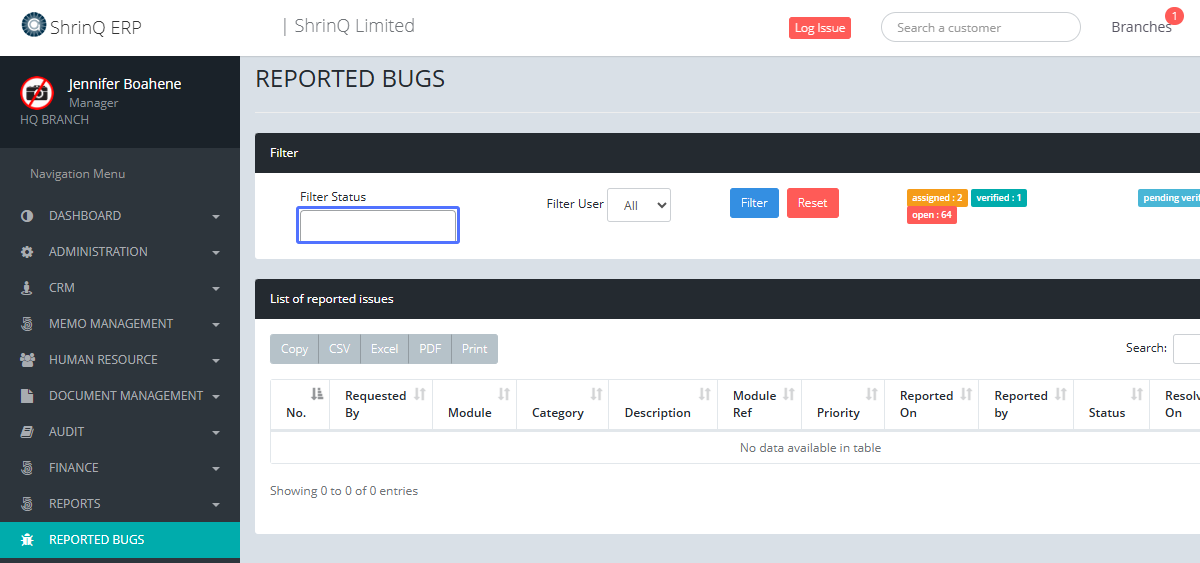The image size is (1200, 563).
Task: Click the CRM joystick icon
Action: pyautogui.click(x=27, y=288)
